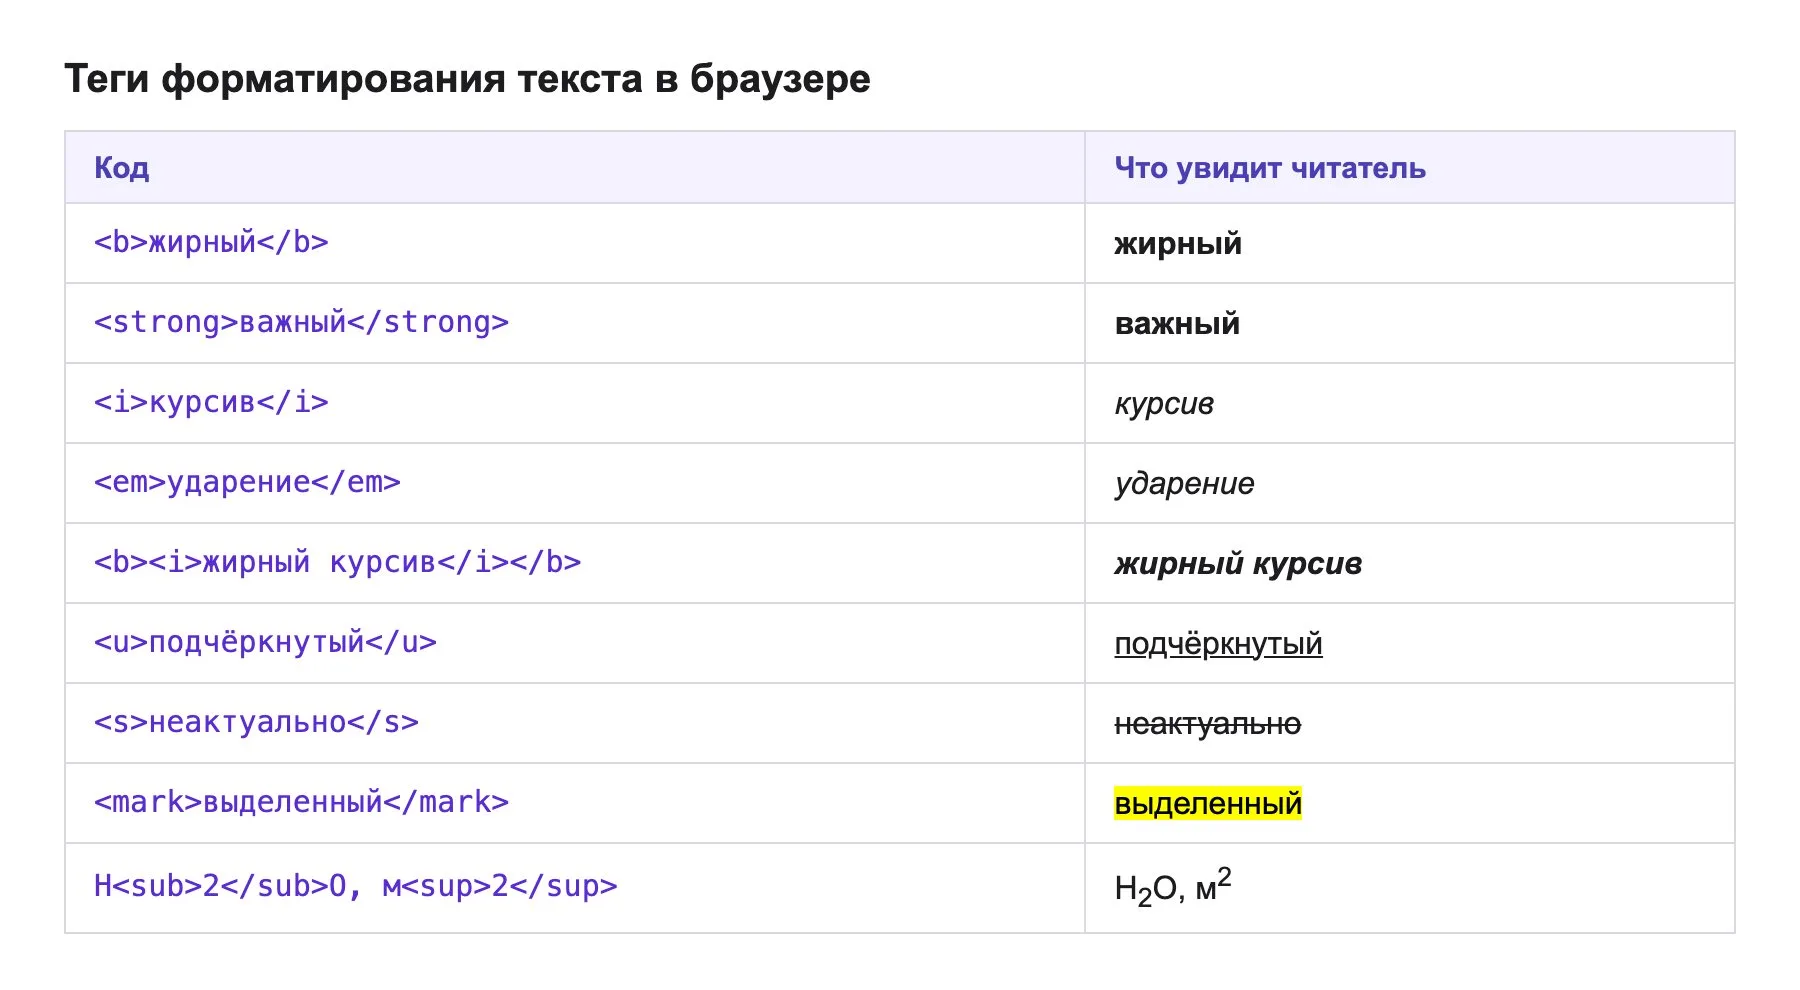
Task: Click the bold result 'жирный'
Action: [1178, 244]
